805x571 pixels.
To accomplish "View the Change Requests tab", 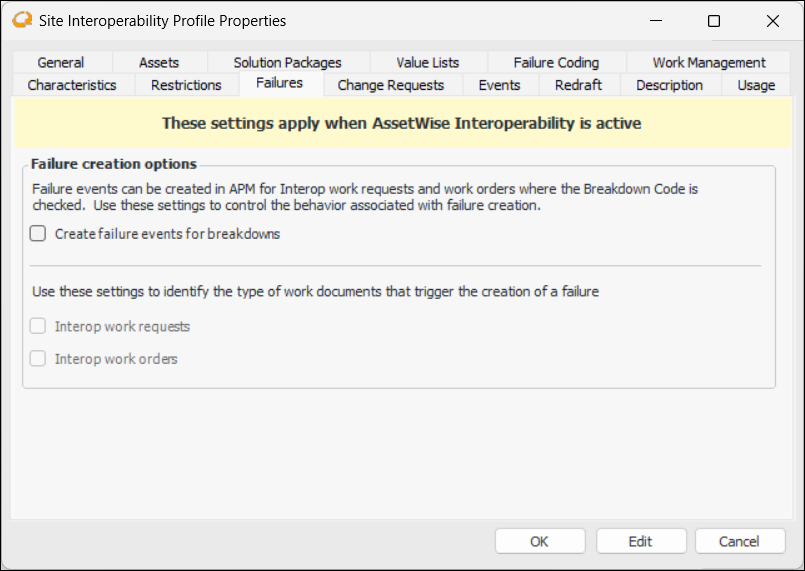I will pyautogui.click(x=390, y=85).
